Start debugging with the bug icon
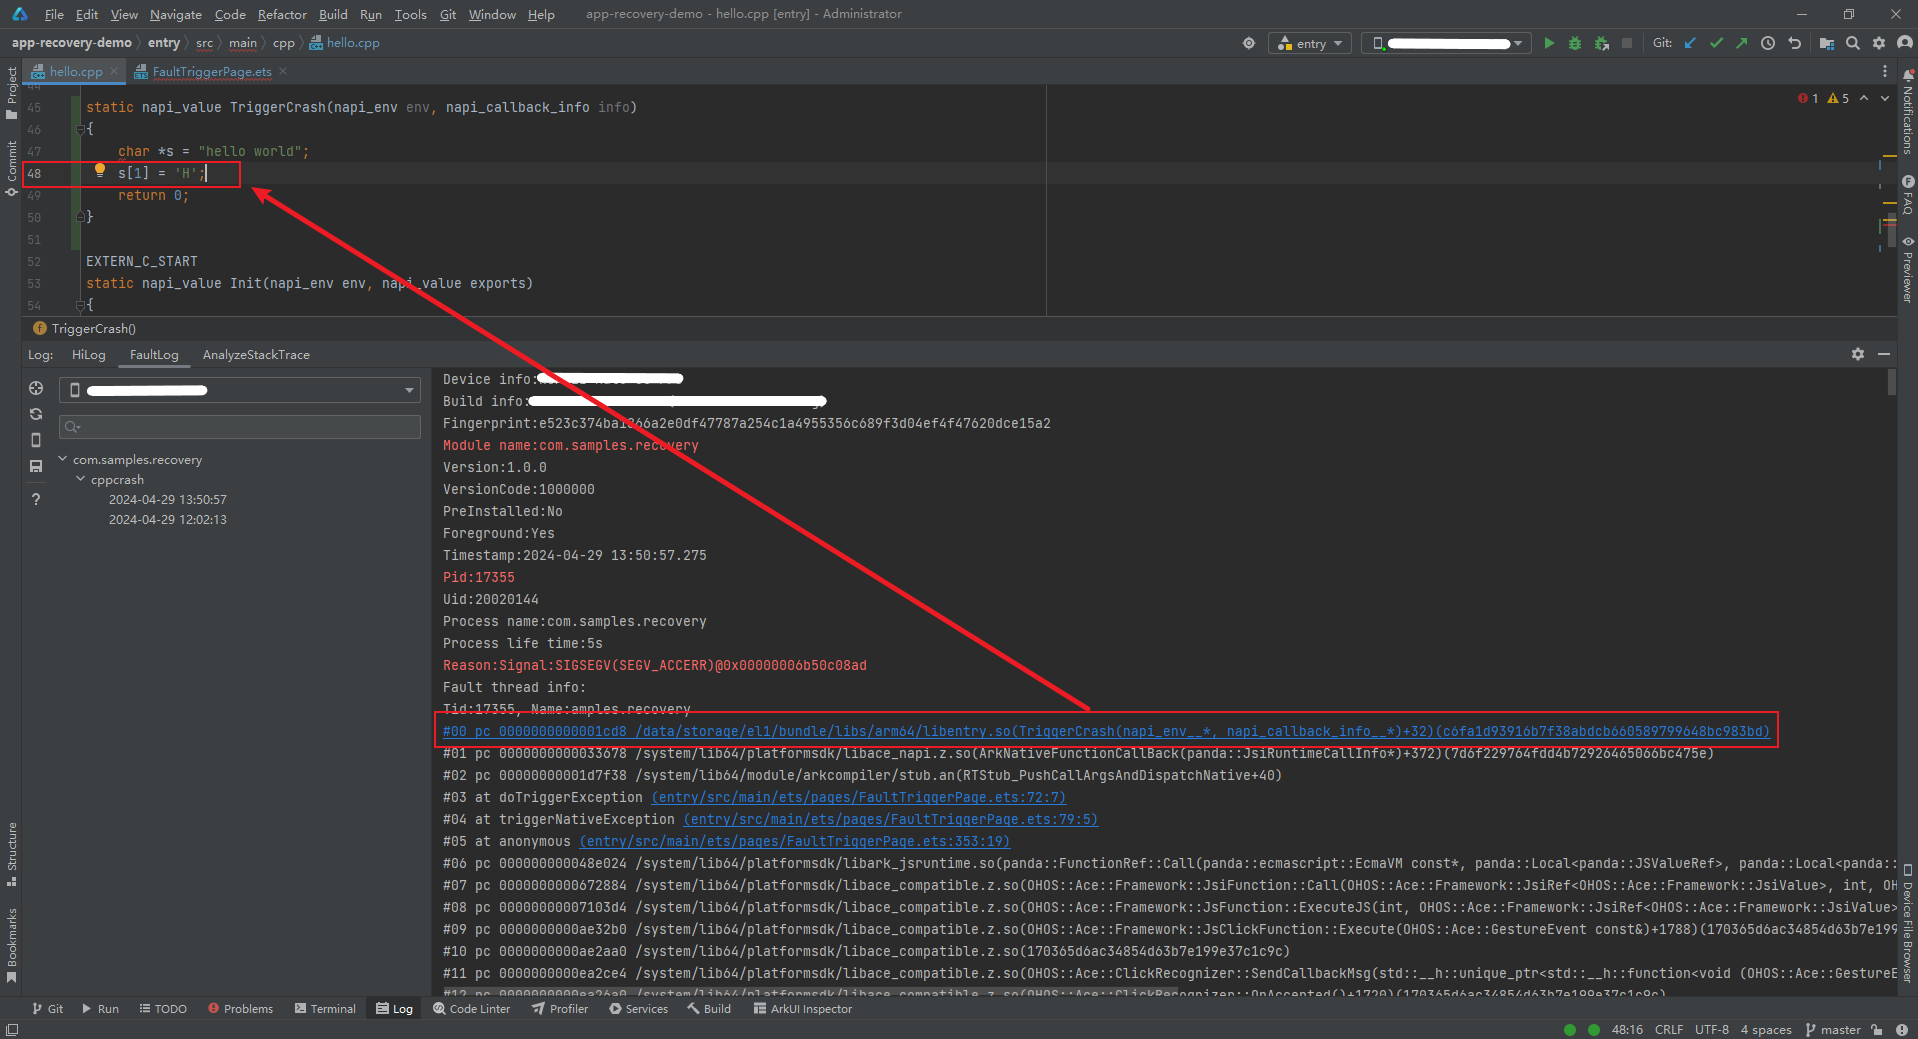 click(1575, 43)
